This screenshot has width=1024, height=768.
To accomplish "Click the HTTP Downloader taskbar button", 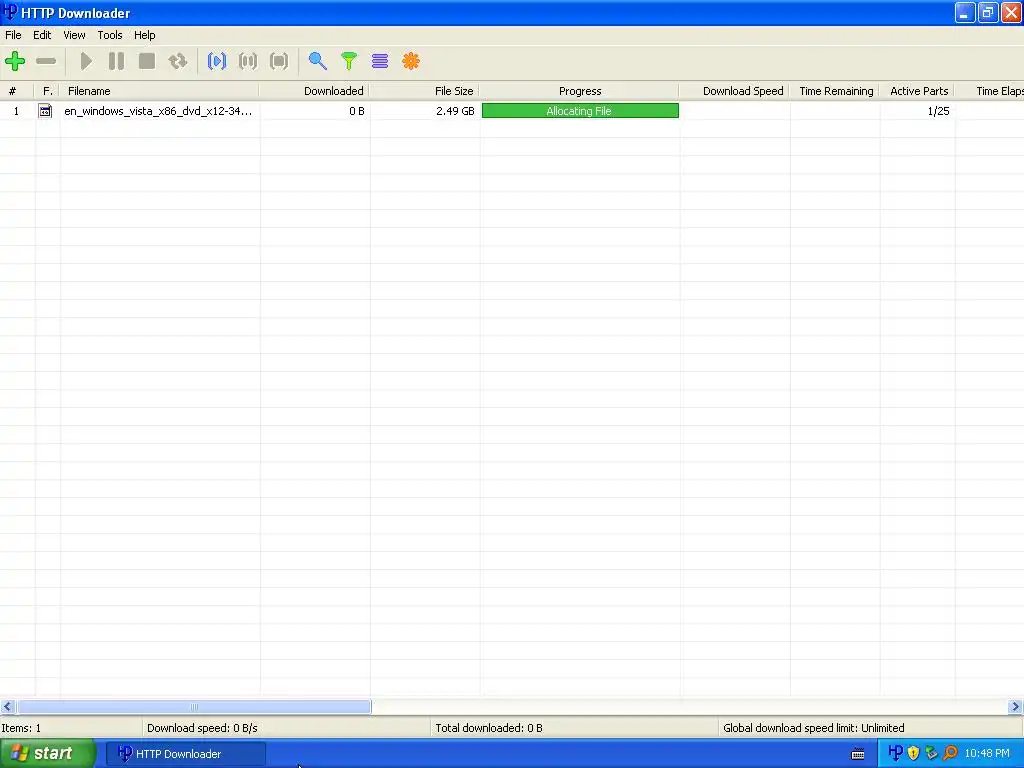I will click(x=185, y=754).
